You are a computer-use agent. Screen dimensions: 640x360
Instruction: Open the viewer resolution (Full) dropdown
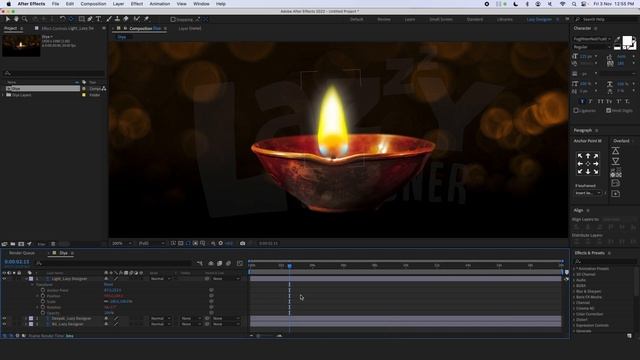point(151,243)
